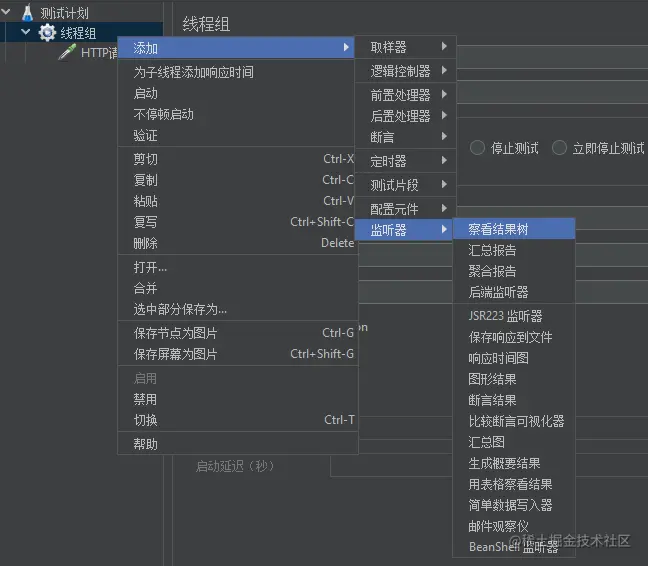Click the test plan flask icon
This screenshot has height=566, width=648.
click(x=27, y=12)
